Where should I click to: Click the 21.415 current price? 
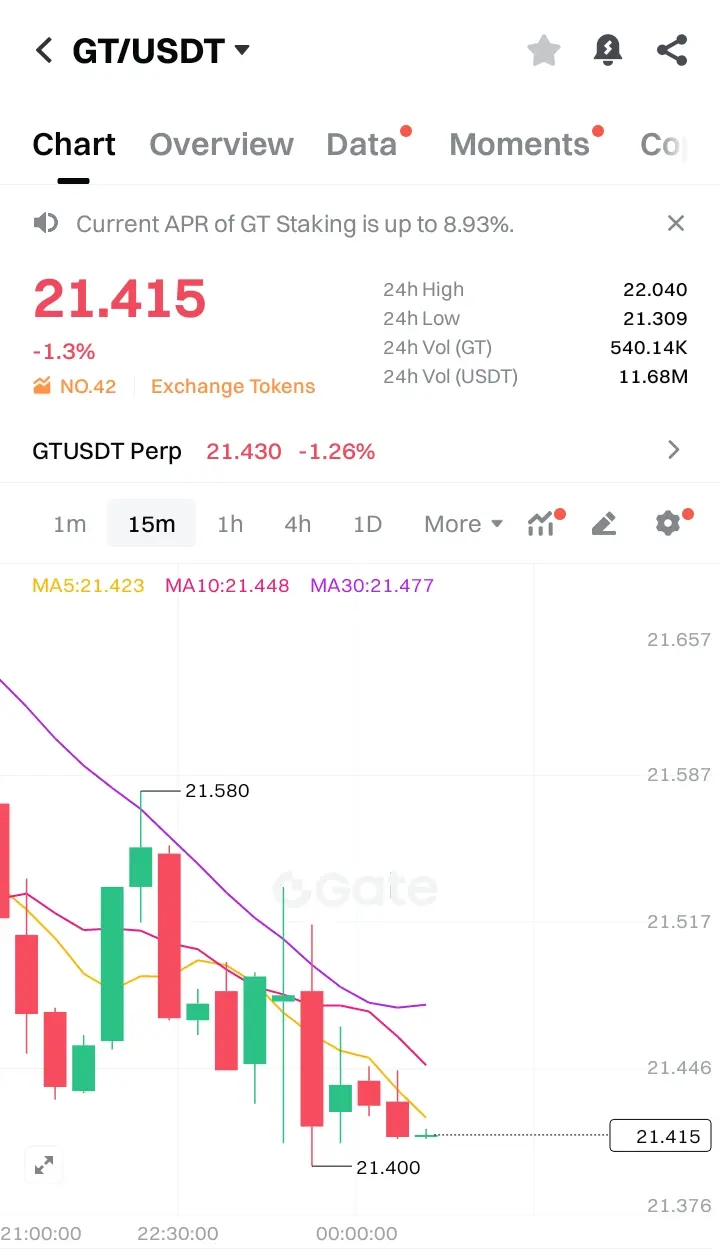pos(120,299)
